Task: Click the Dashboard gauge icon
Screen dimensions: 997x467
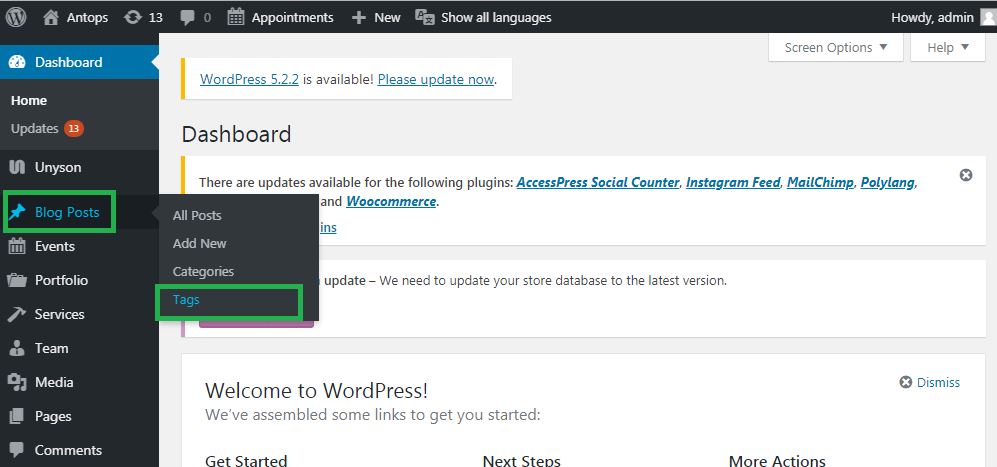Action: click(18, 62)
